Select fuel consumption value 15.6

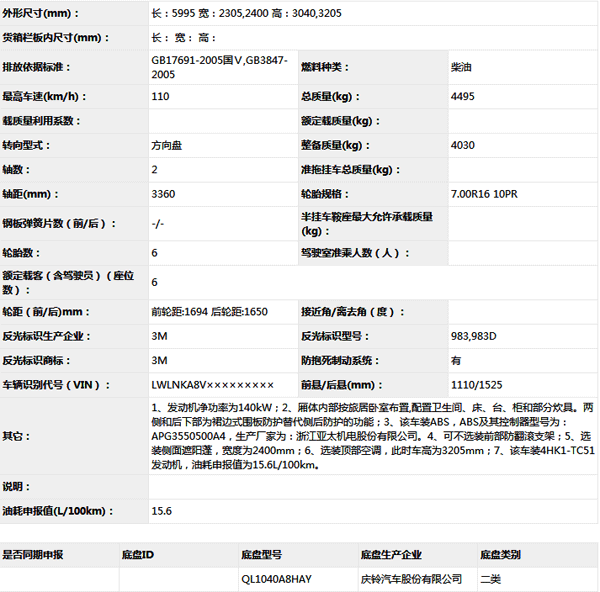[162, 511]
